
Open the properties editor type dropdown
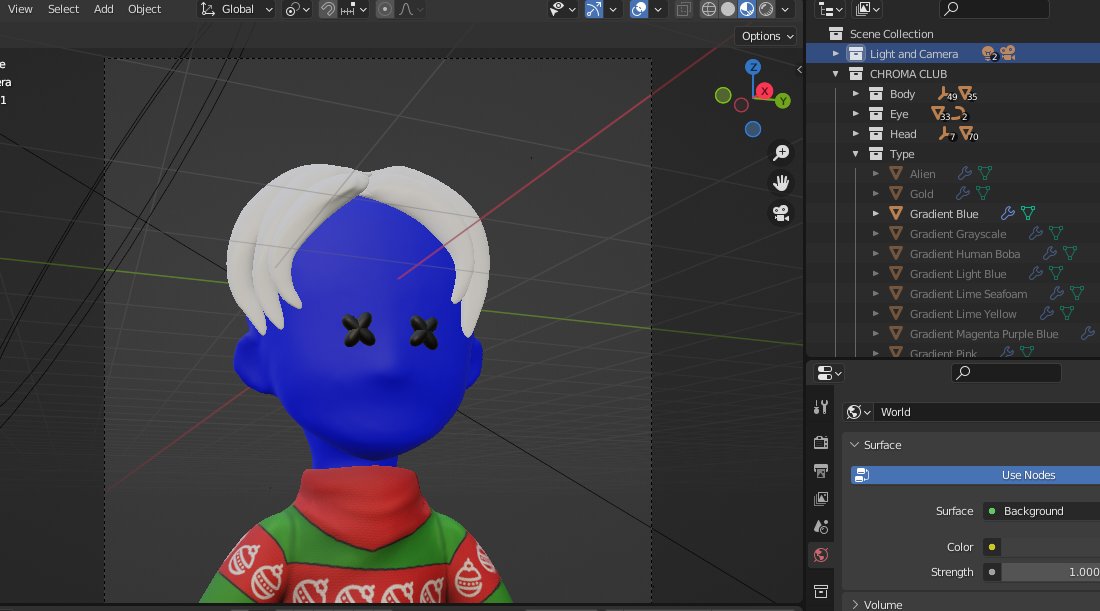(829, 372)
